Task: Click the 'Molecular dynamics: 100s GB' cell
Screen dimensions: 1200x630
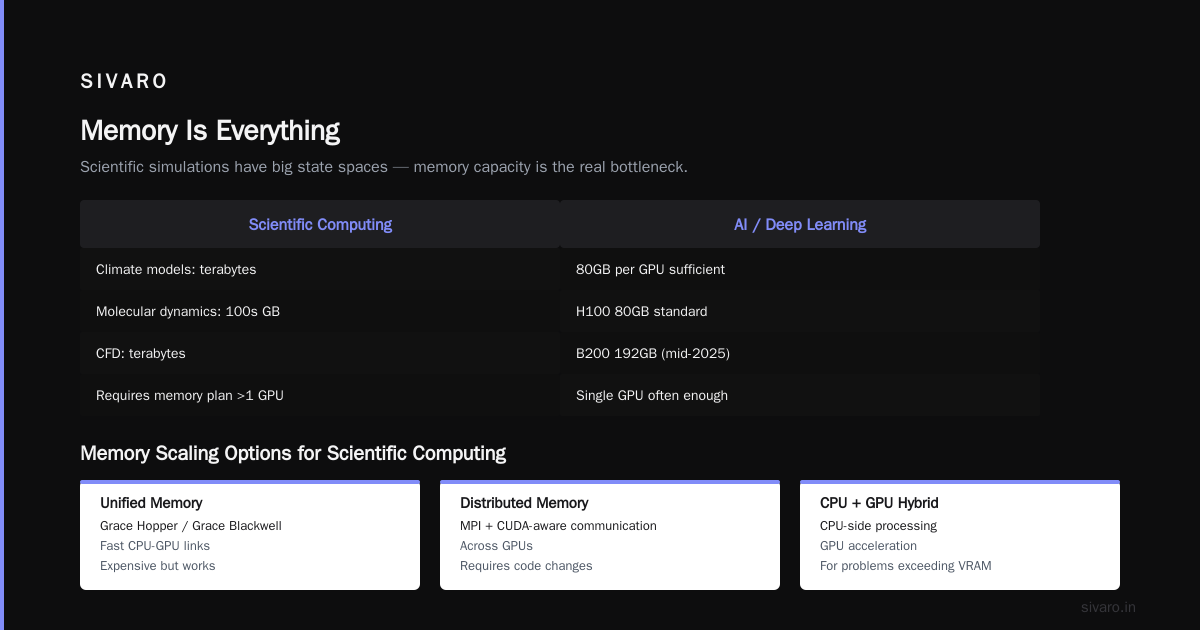Action: [x=320, y=311]
